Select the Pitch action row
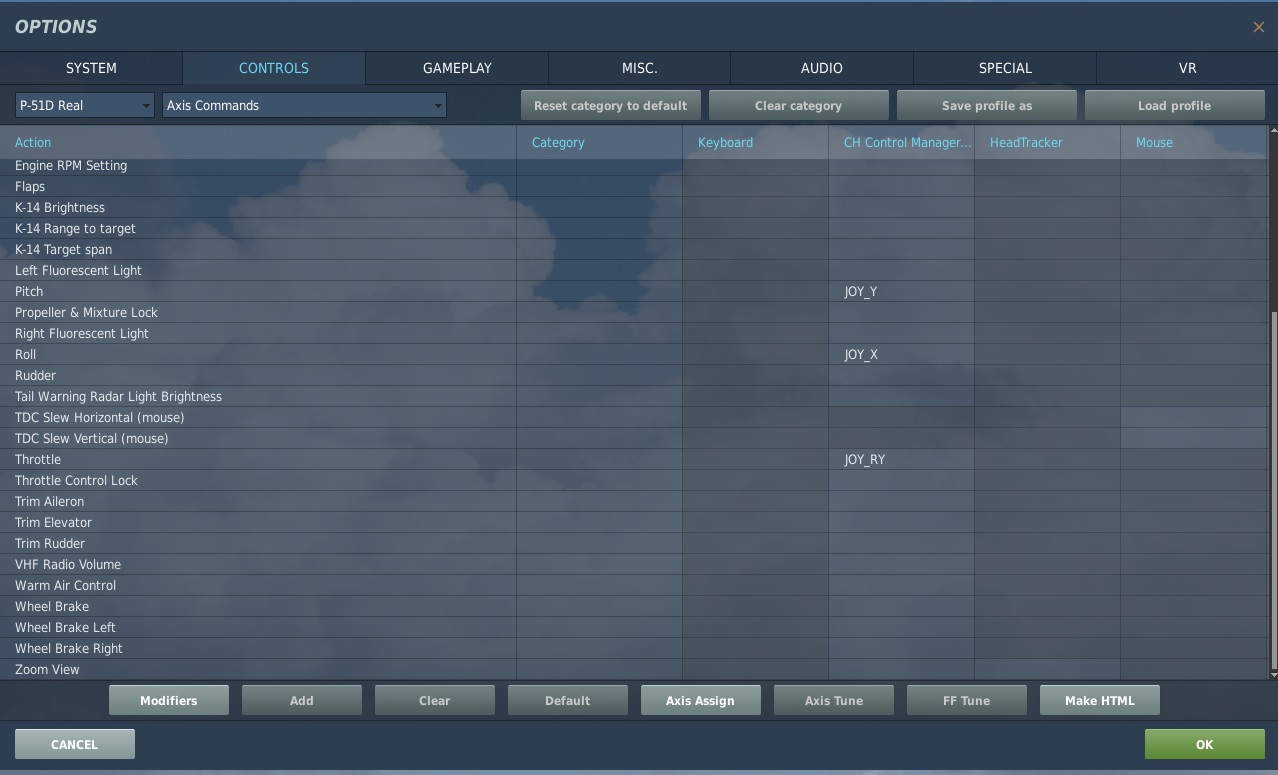The image size is (1278, 775). (x=633, y=291)
